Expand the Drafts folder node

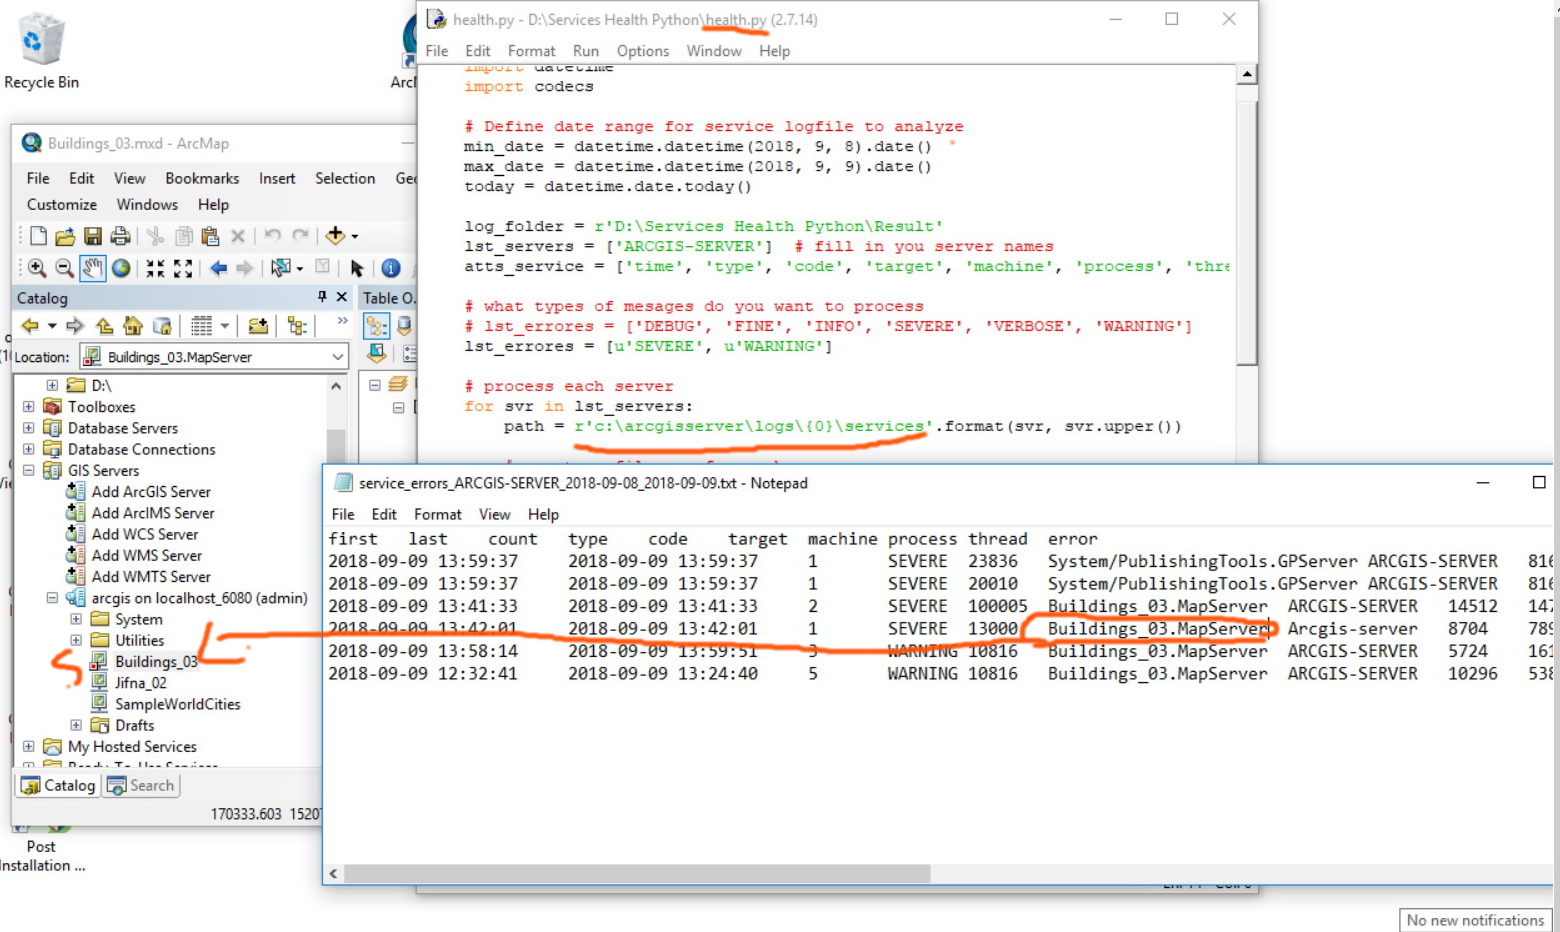click(76, 725)
